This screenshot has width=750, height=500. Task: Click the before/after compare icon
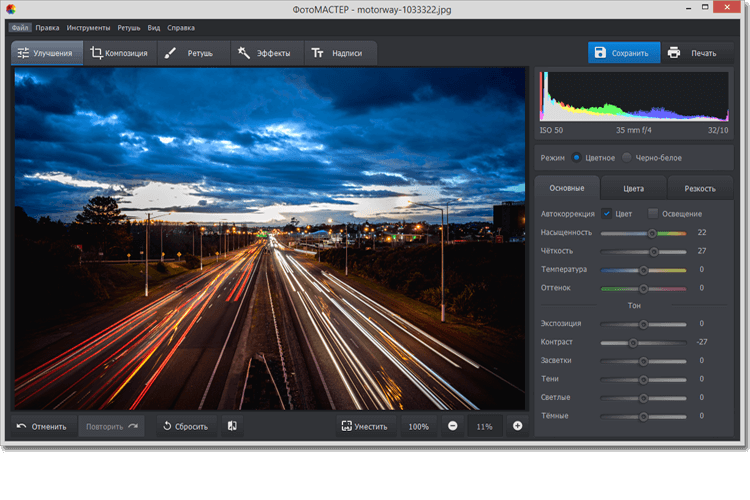coord(232,426)
